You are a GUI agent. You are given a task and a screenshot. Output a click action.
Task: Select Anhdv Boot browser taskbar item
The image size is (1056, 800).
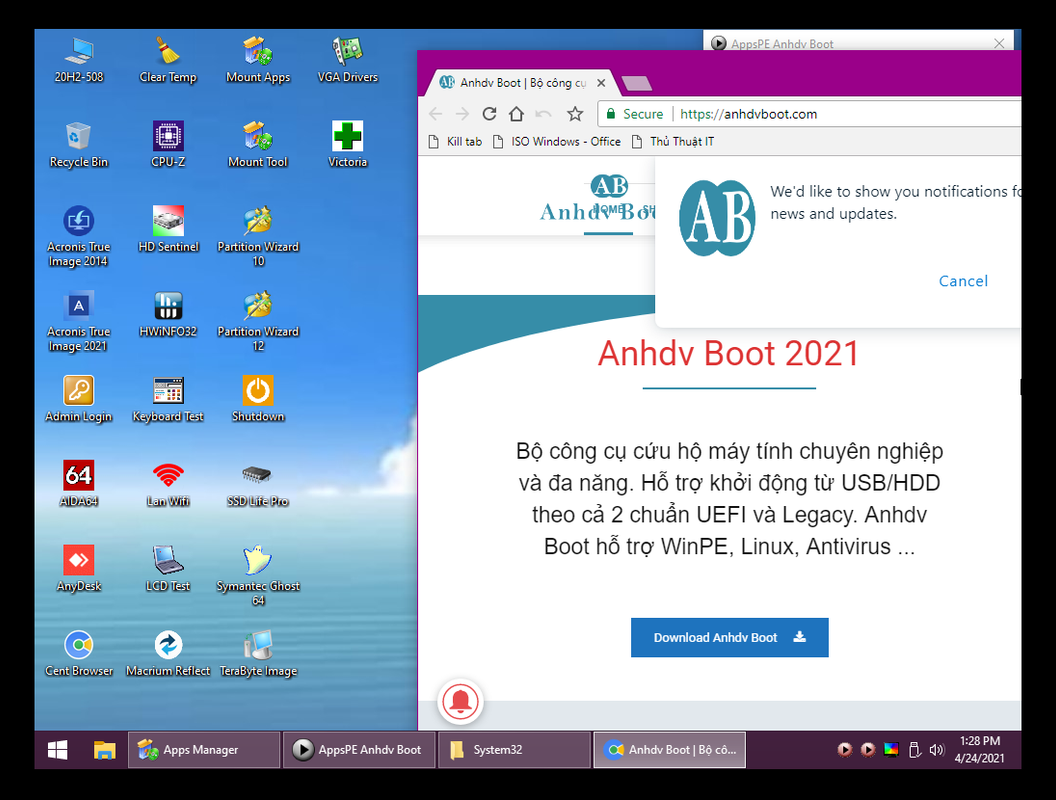pyautogui.click(x=669, y=749)
